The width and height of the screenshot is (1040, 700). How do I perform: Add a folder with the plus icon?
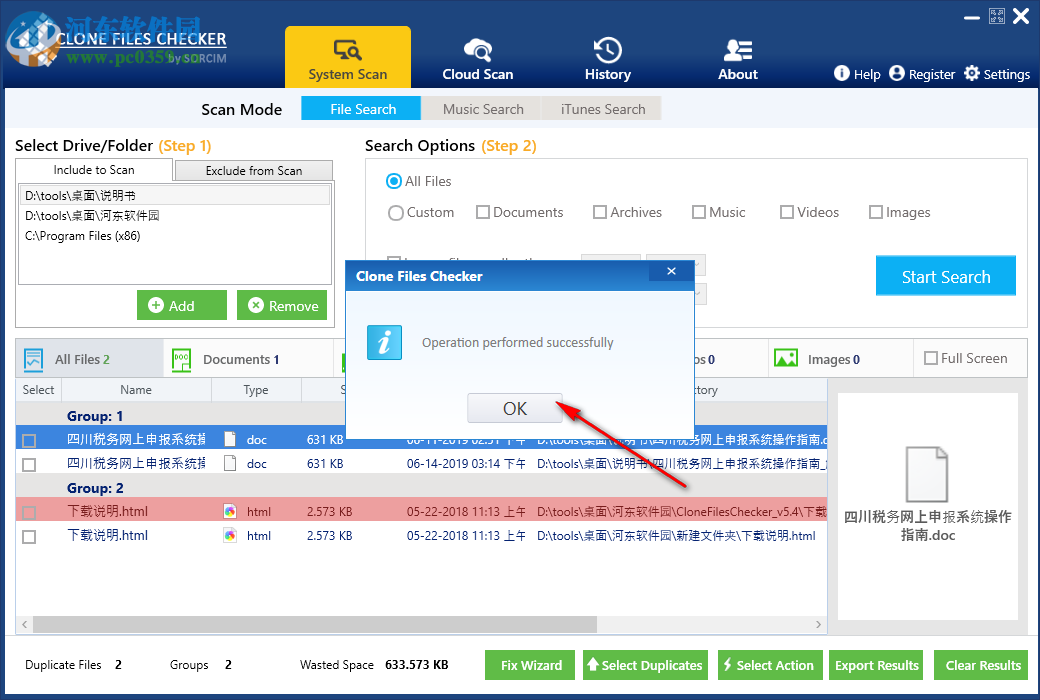(181, 304)
